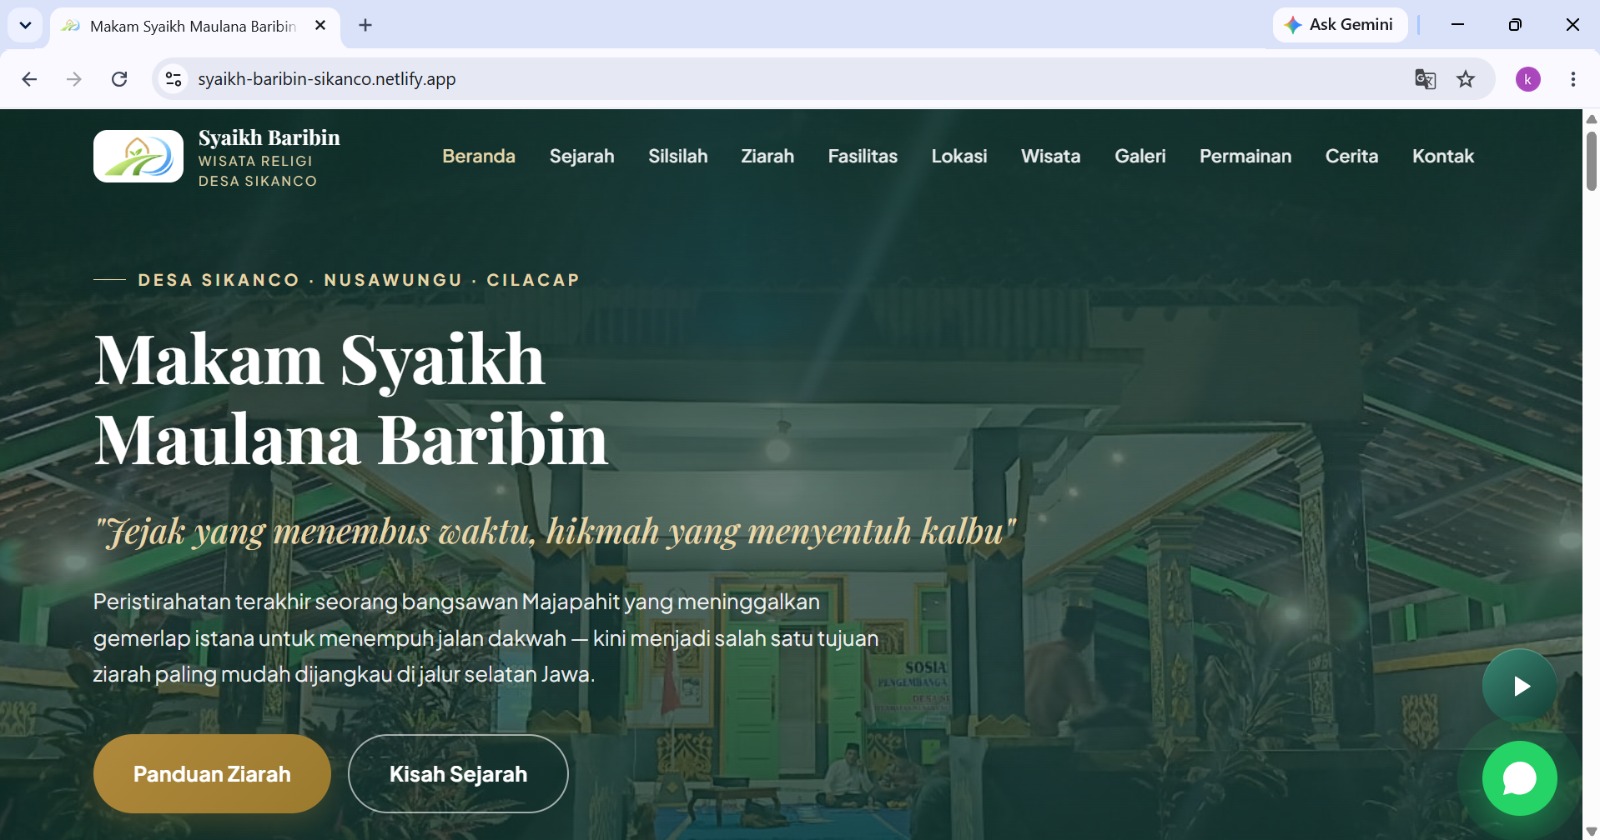
Task: Open the Chrome three-dot menu
Action: 1573,79
